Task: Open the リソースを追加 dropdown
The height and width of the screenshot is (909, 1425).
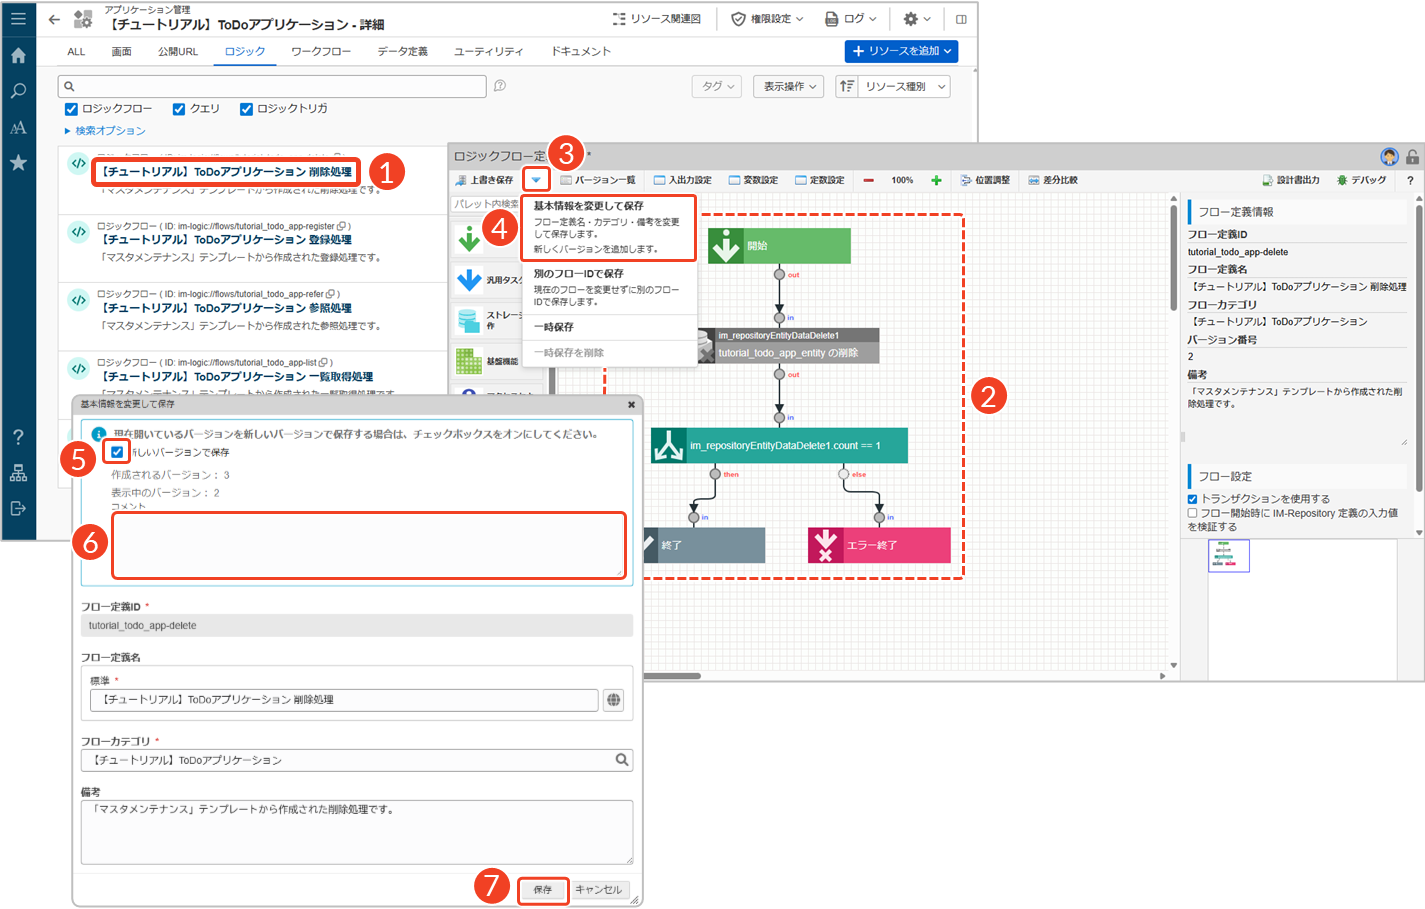Action: [x=901, y=51]
